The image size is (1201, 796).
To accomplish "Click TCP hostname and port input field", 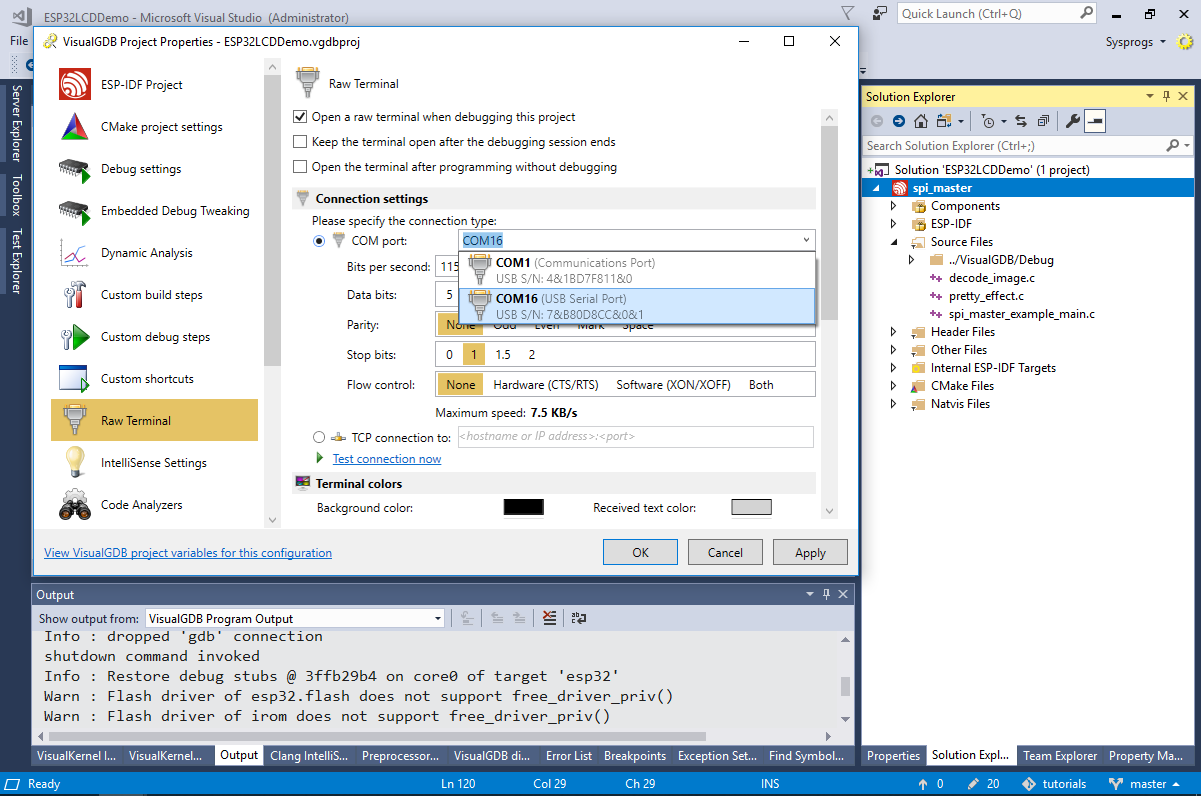I will point(635,437).
